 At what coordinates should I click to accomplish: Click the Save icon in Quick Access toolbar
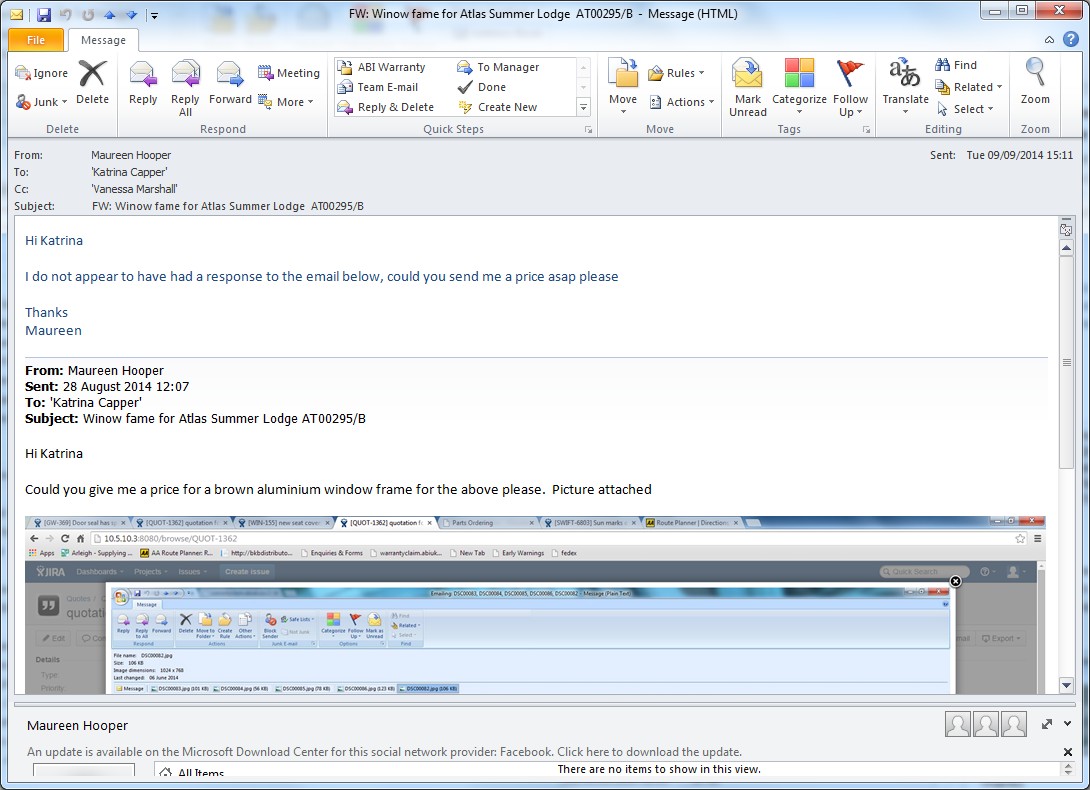(x=44, y=14)
